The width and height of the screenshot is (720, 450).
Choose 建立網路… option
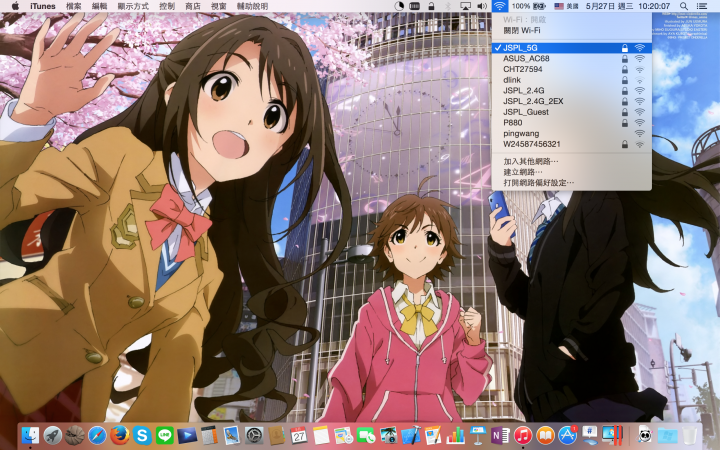coord(571,172)
